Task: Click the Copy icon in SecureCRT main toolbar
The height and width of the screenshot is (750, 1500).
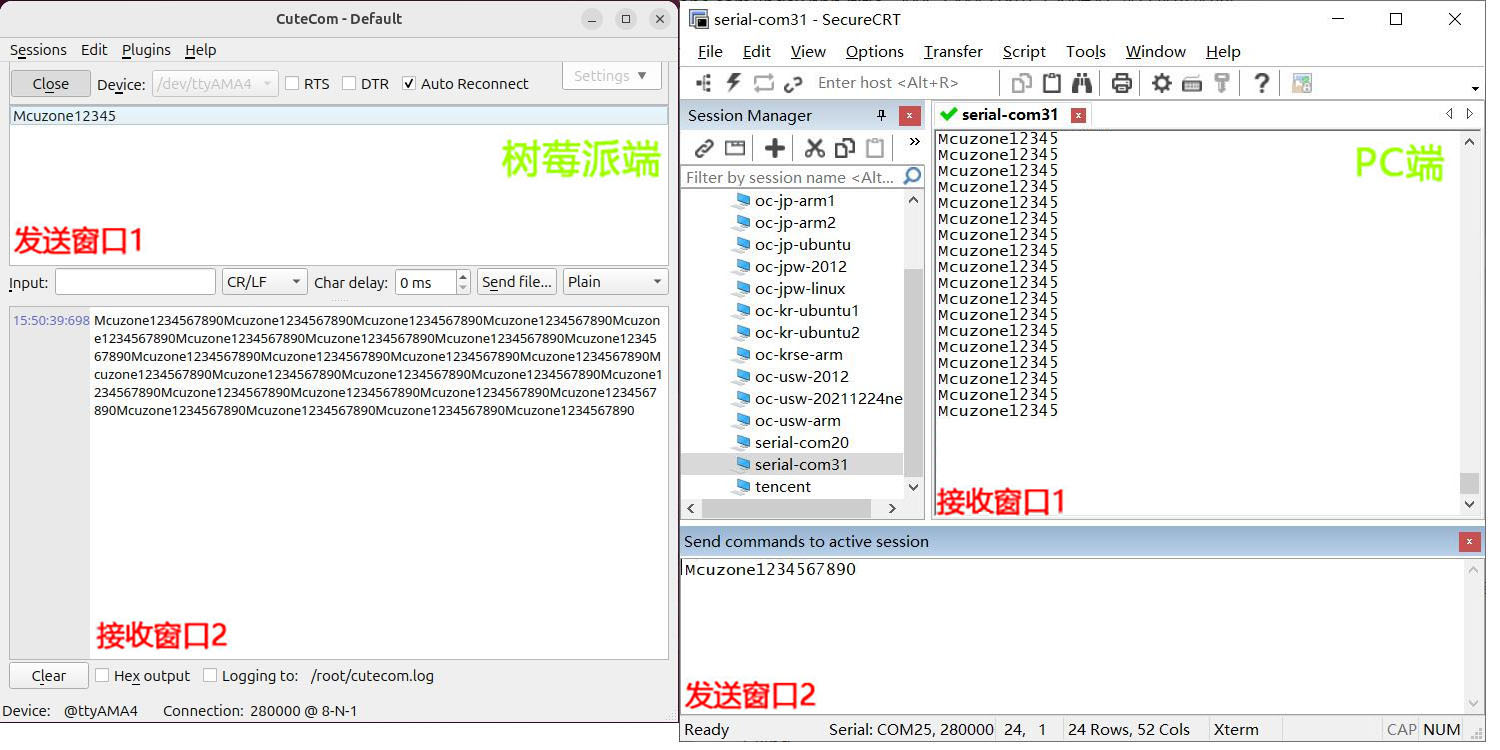Action: pyautogui.click(x=1022, y=83)
